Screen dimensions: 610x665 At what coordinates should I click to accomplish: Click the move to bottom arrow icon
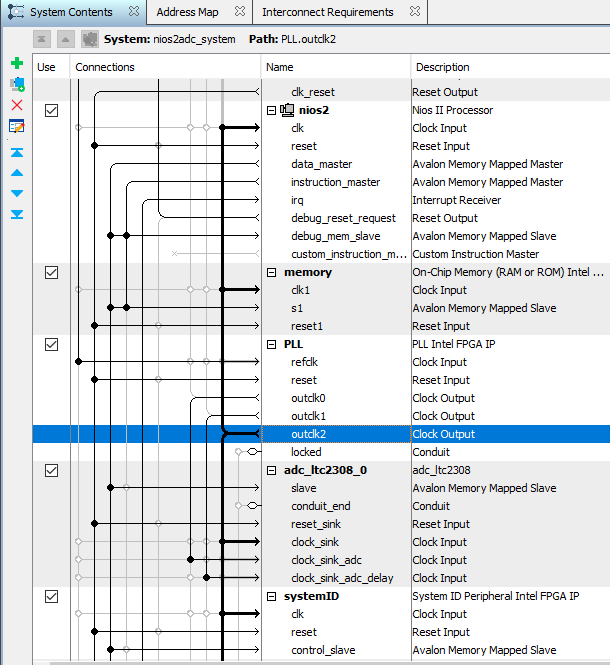(x=17, y=214)
